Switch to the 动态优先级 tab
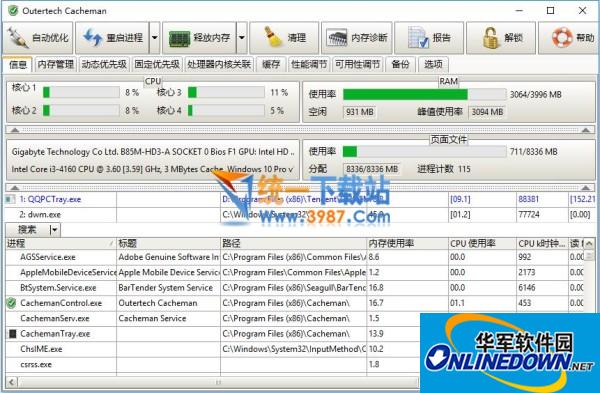 pos(104,64)
